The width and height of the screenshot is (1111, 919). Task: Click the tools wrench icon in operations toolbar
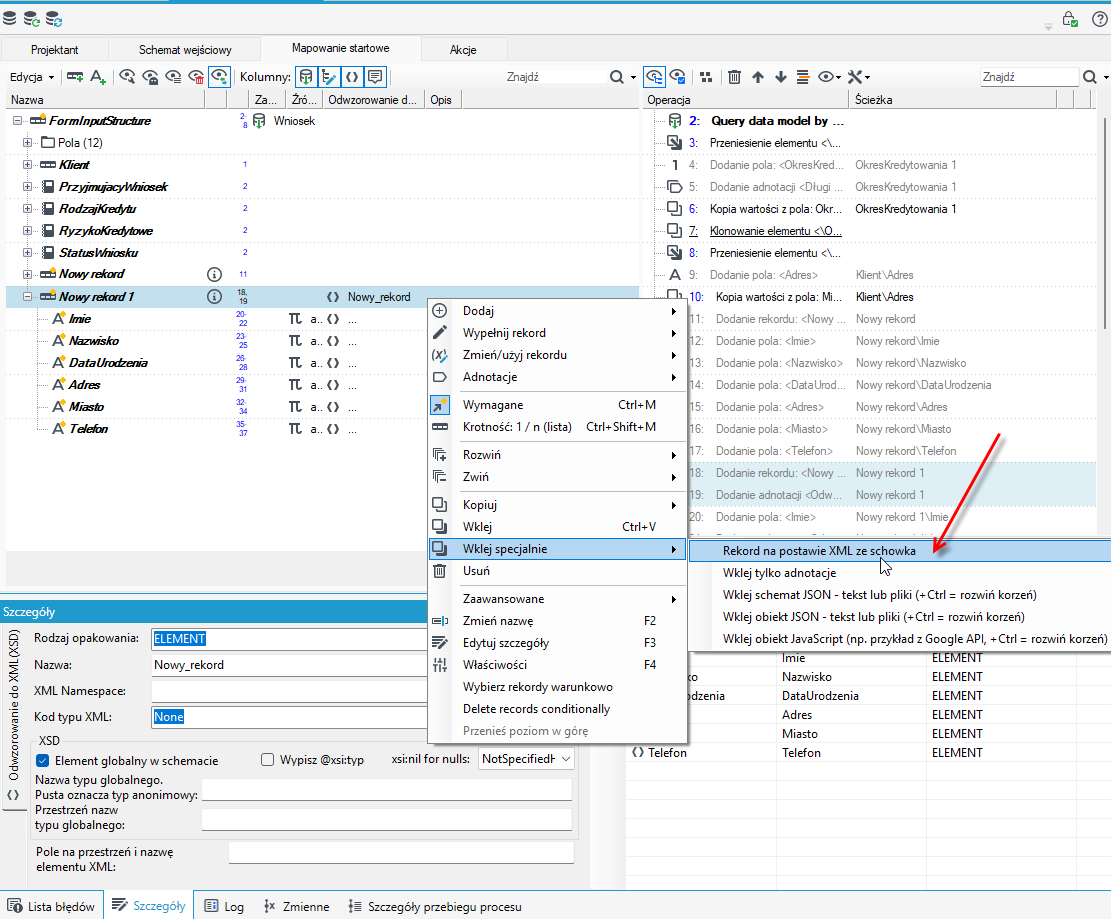[856, 77]
